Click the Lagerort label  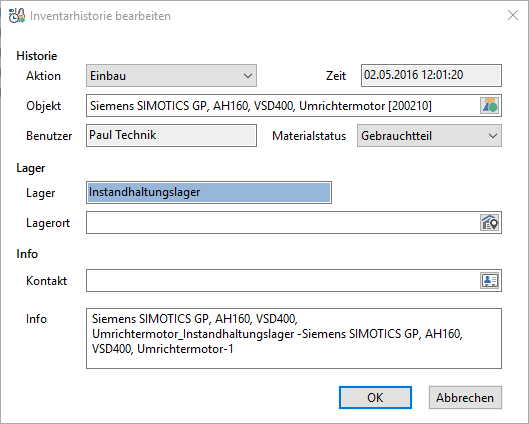pos(48,223)
